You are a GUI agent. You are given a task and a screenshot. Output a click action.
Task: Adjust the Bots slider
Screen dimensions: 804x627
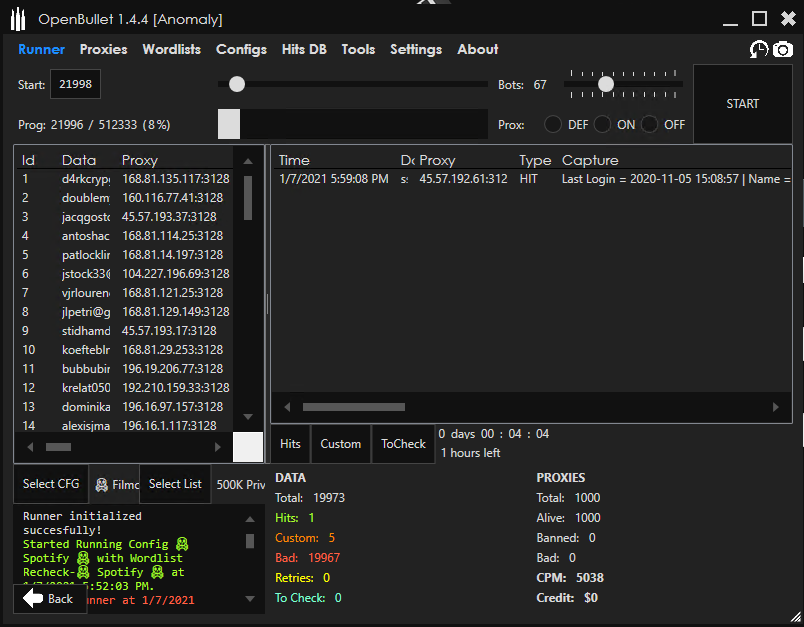coord(606,85)
